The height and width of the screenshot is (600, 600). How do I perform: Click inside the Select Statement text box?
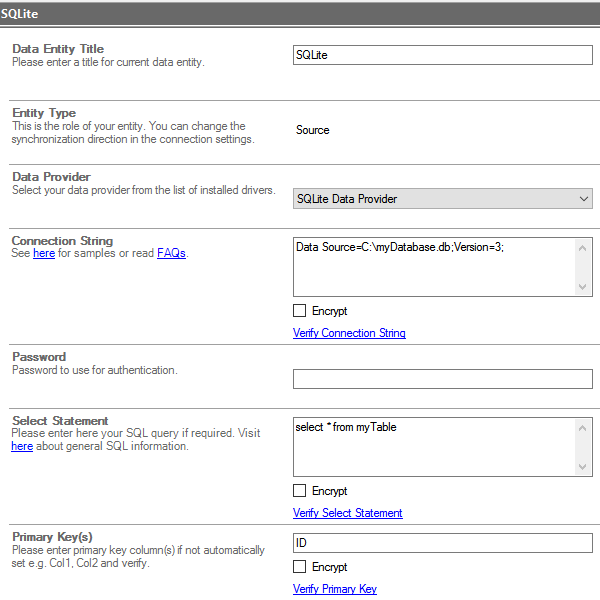pos(434,447)
